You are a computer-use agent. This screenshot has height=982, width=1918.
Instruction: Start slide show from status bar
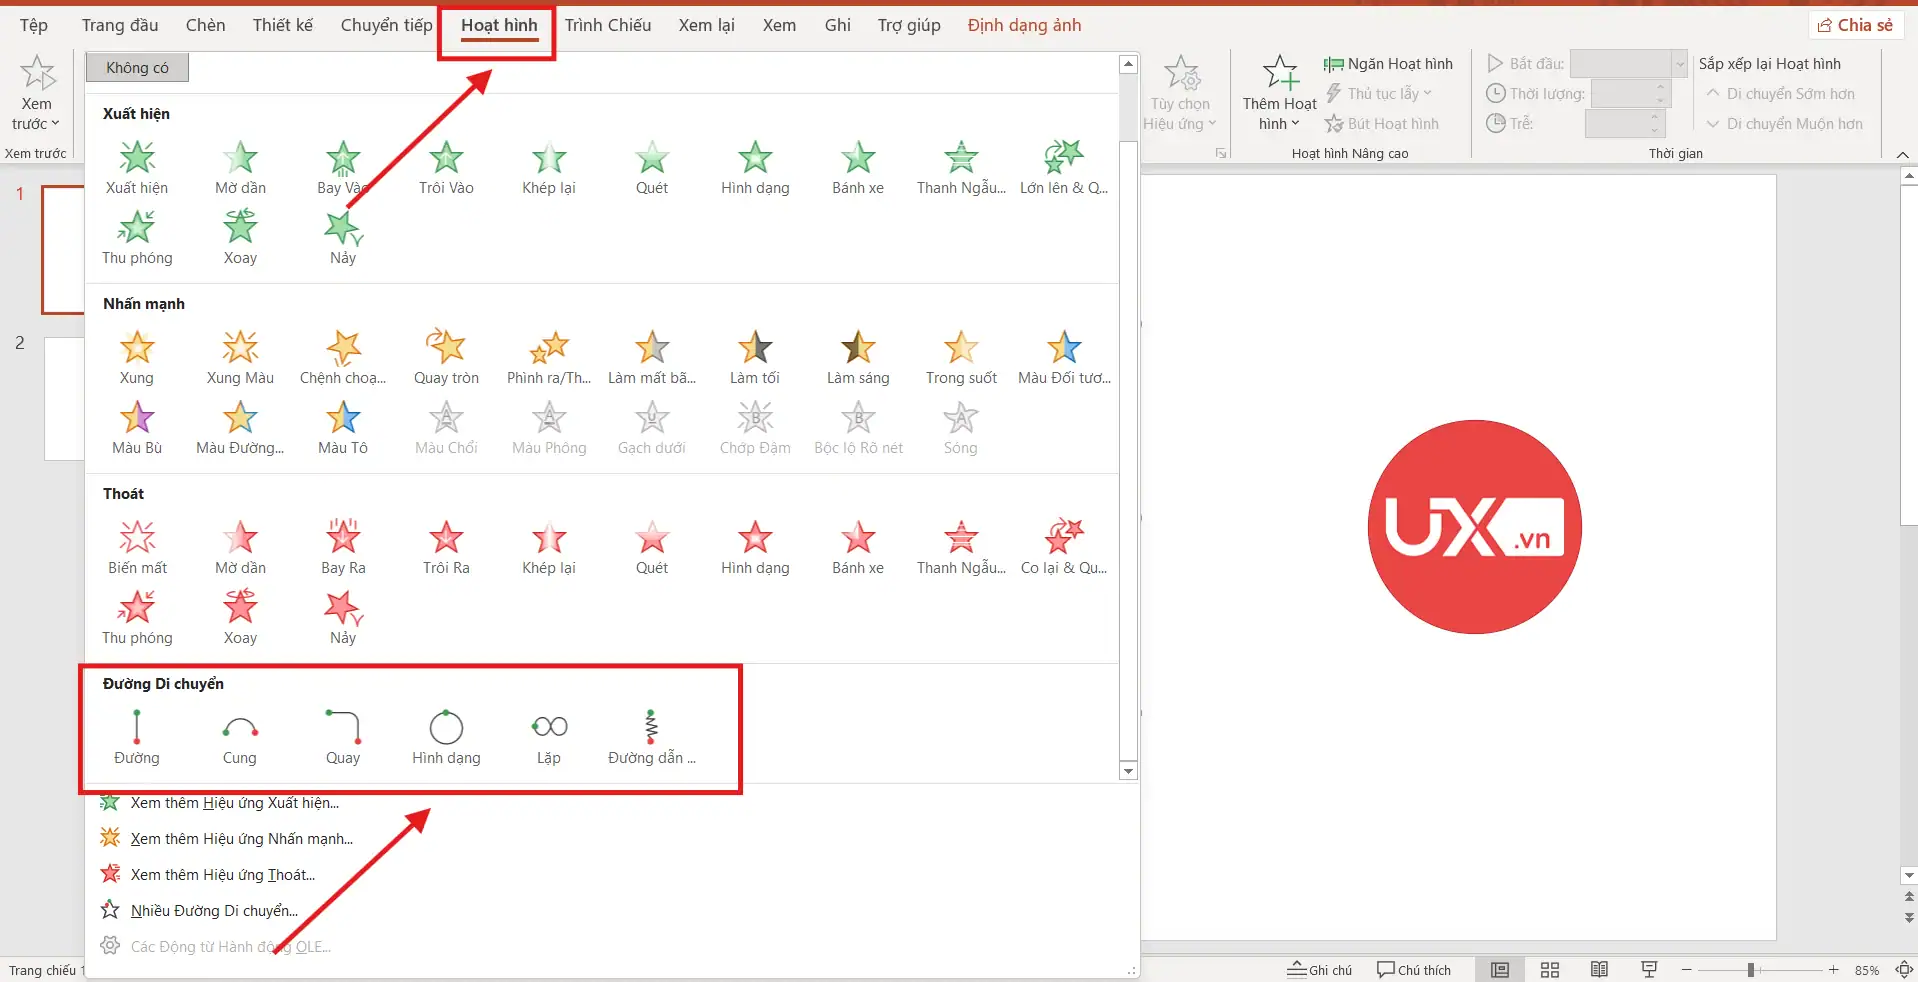pyautogui.click(x=1649, y=970)
